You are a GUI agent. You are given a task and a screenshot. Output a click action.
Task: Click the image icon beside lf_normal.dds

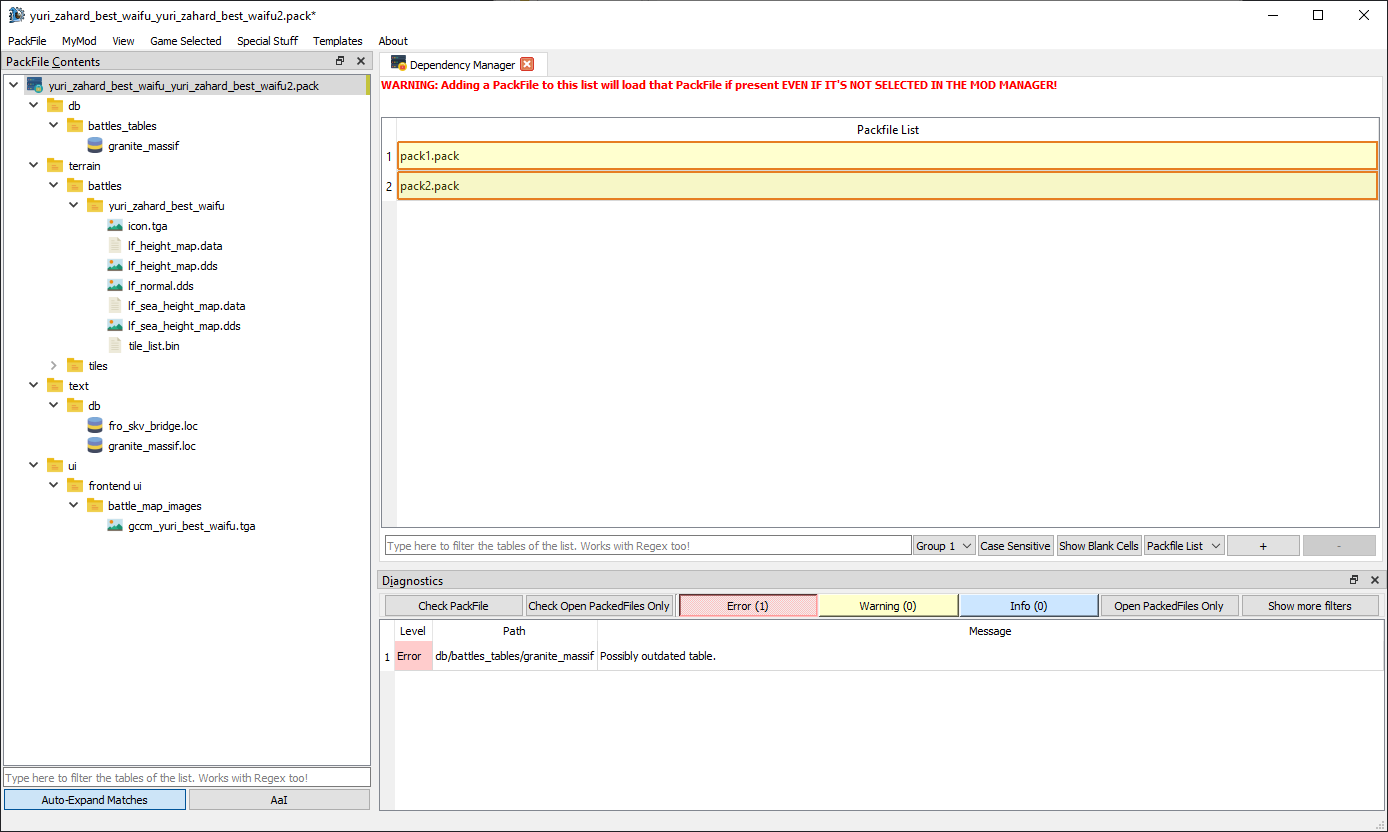(x=115, y=286)
